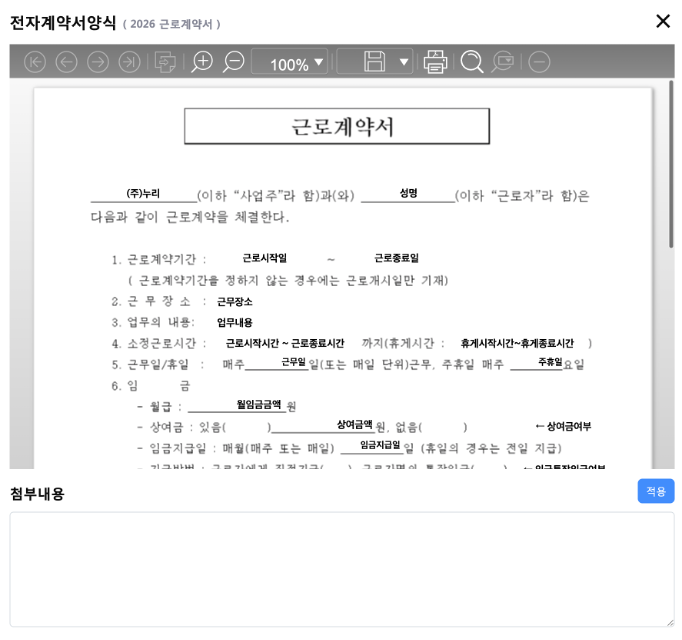This screenshot has height=640, width=682.
Task: Click the page layout icon after the navigation arrows
Action: pyautogui.click(x=165, y=62)
